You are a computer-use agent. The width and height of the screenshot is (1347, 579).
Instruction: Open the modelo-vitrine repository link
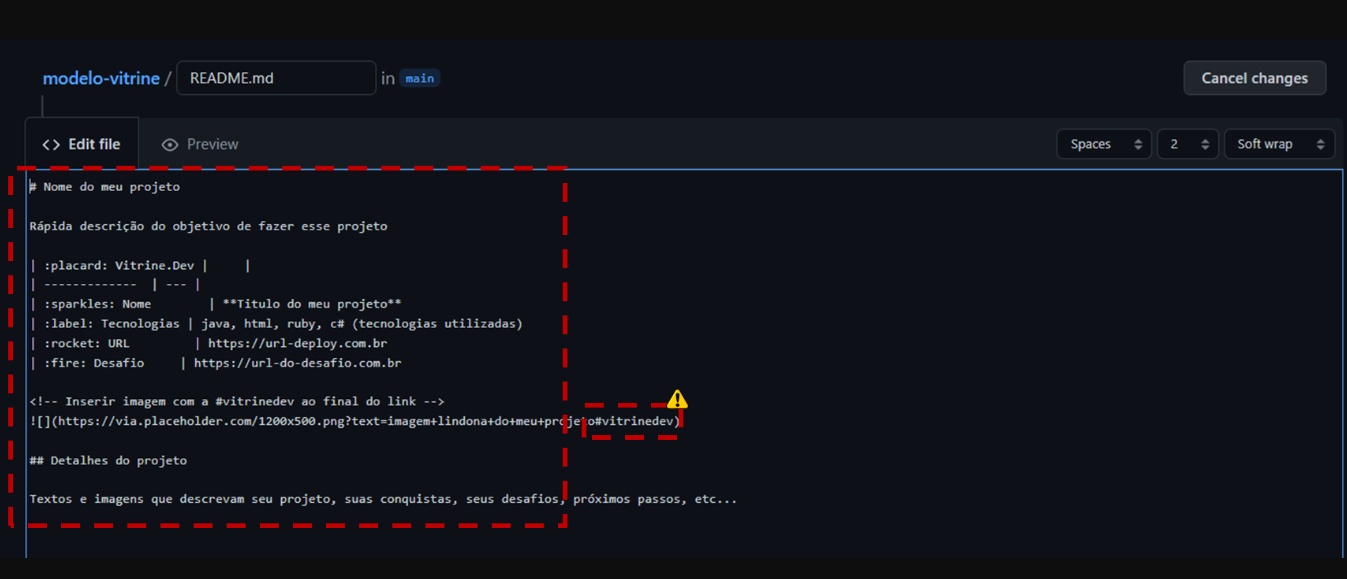[x=101, y=78]
